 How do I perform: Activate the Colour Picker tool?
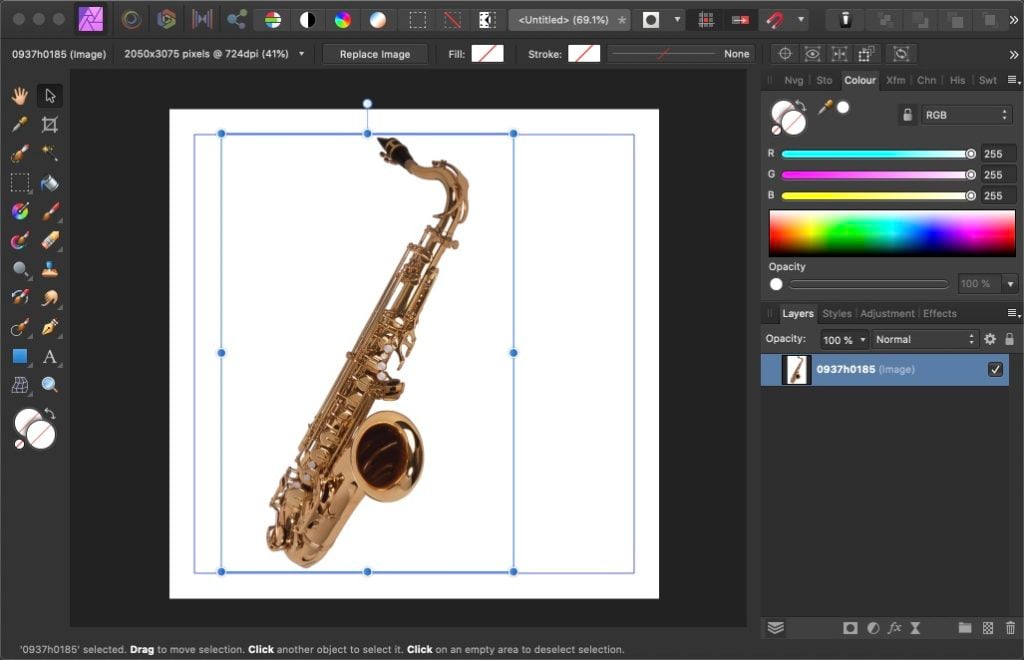pyautogui.click(x=18, y=126)
